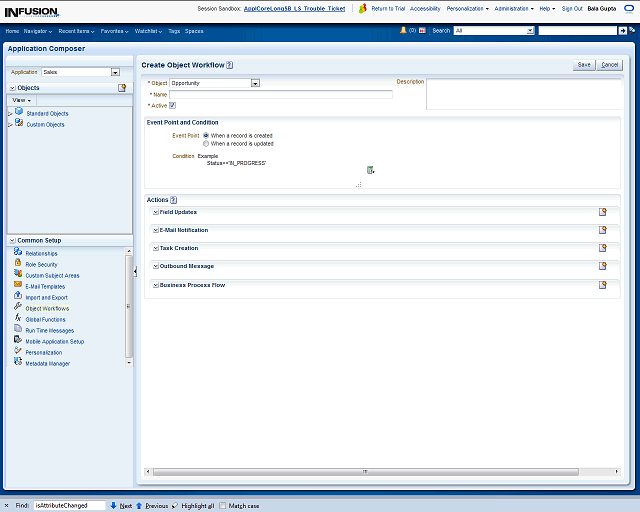Collapse the Business Process Flow section

point(155,285)
